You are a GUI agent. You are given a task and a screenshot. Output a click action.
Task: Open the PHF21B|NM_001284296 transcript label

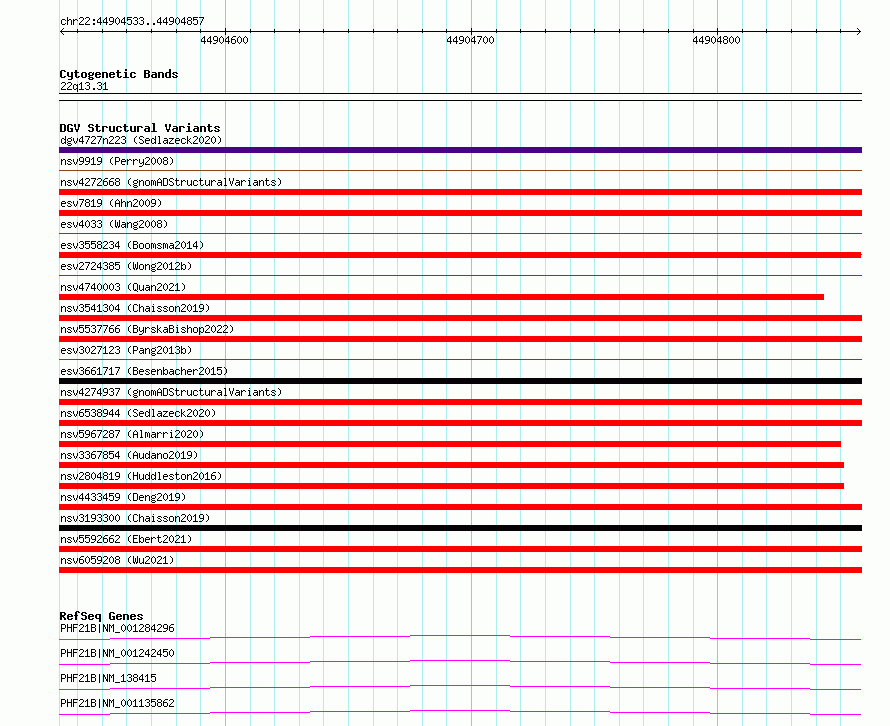click(117, 628)
